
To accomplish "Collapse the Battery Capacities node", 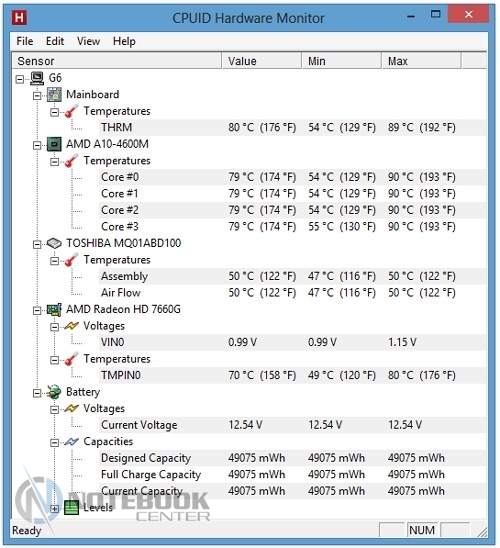I will [55, 443].
